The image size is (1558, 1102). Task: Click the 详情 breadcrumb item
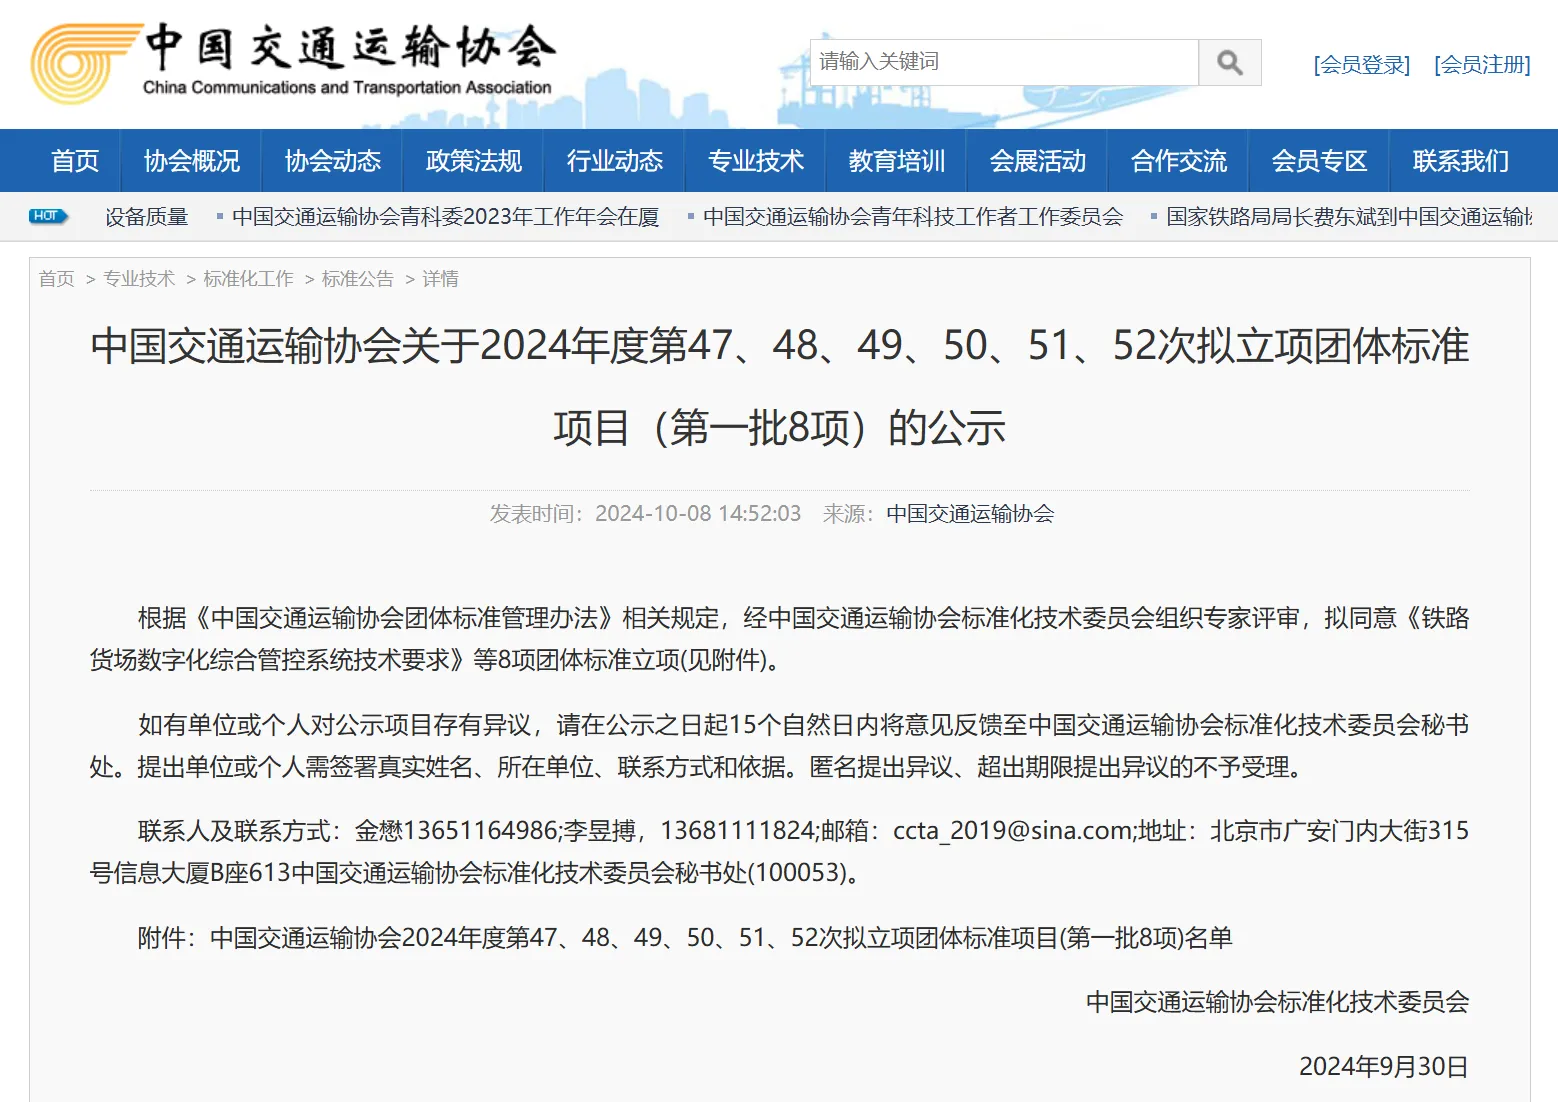(440, 279)
